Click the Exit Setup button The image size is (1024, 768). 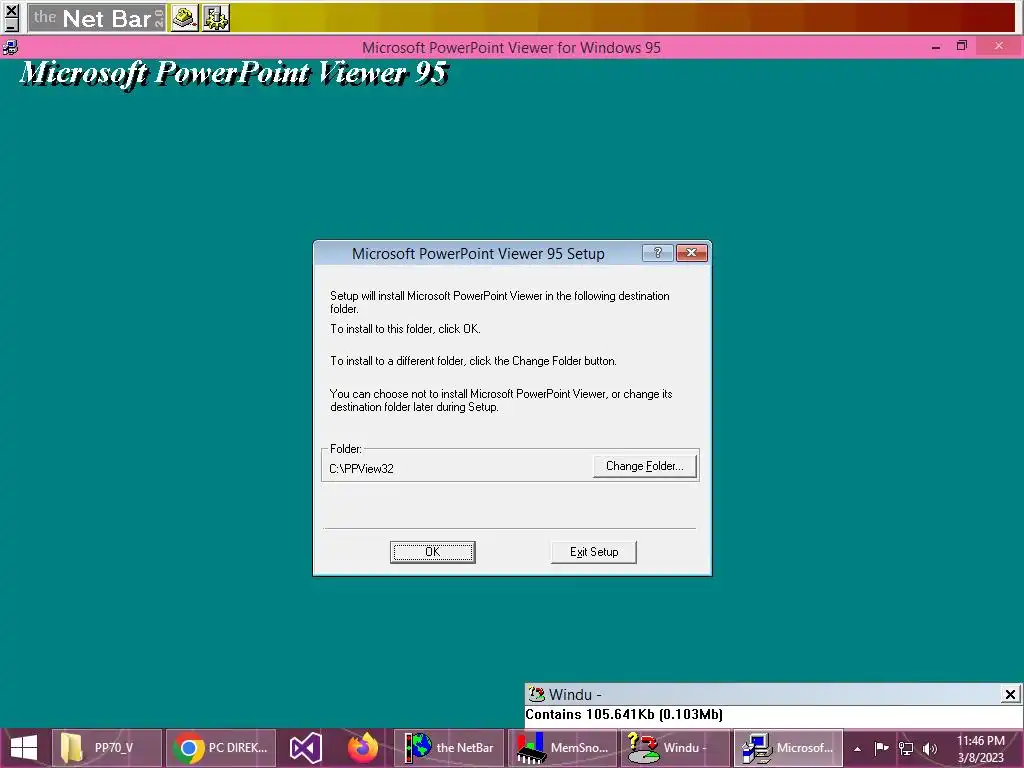[594, 552]
